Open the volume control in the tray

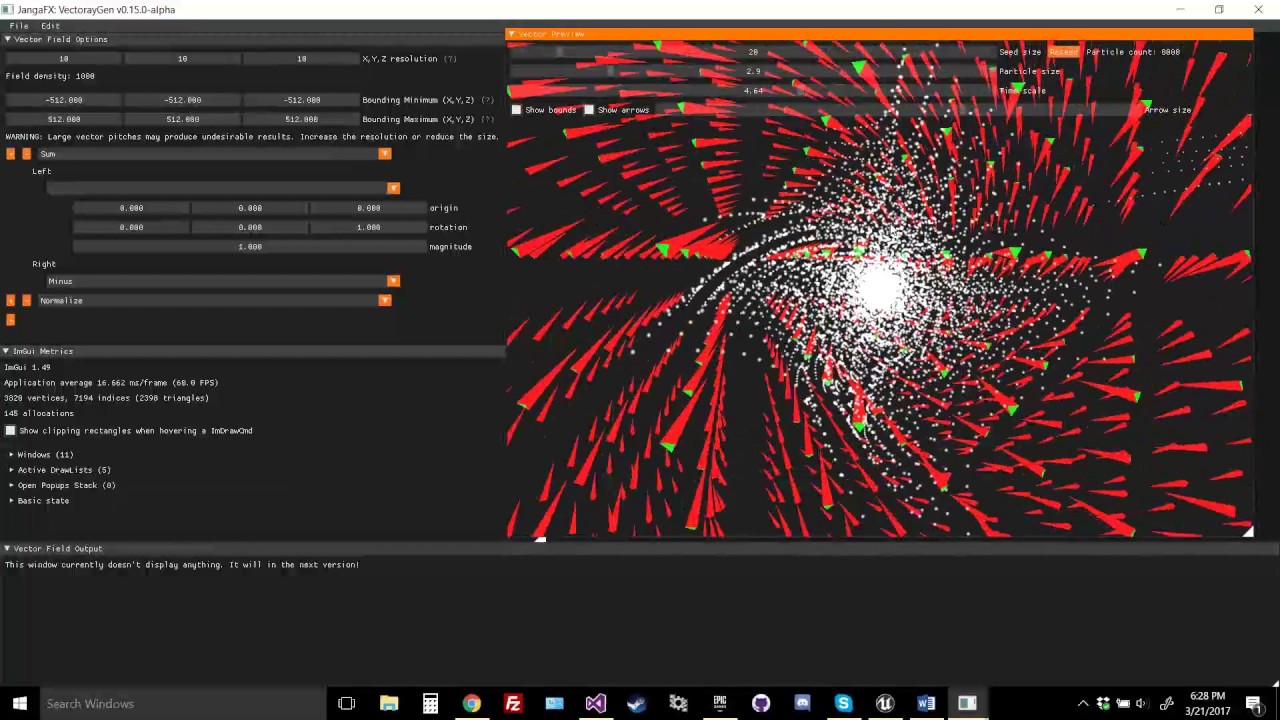1141,704
